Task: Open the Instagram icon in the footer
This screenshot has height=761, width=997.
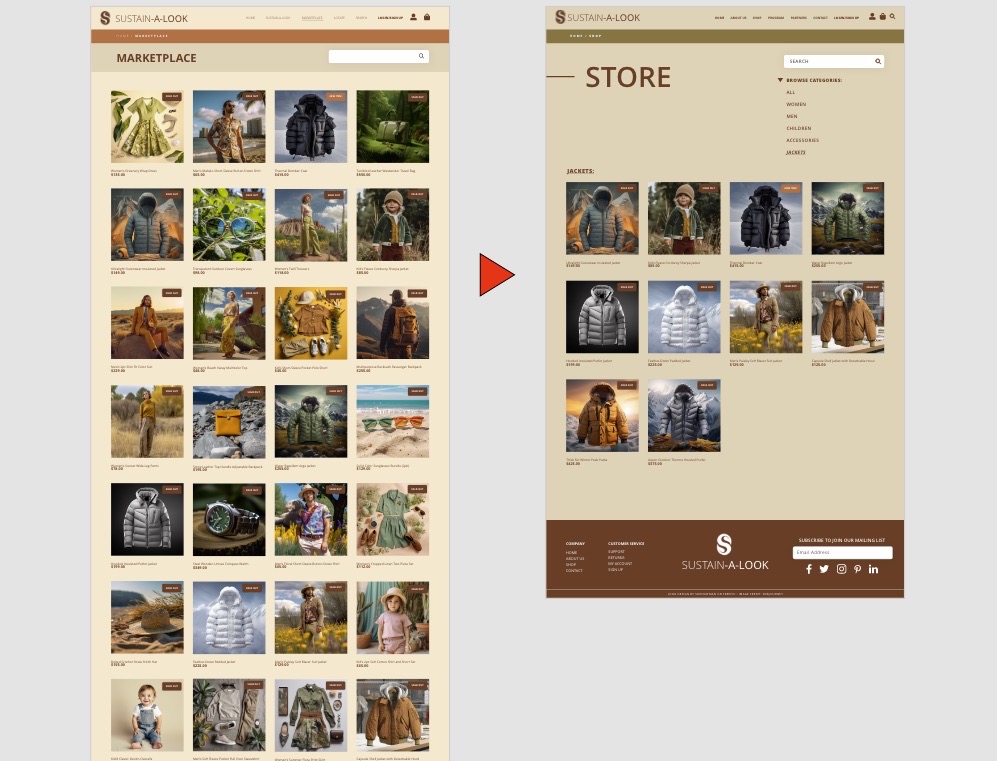Action: 841,569
